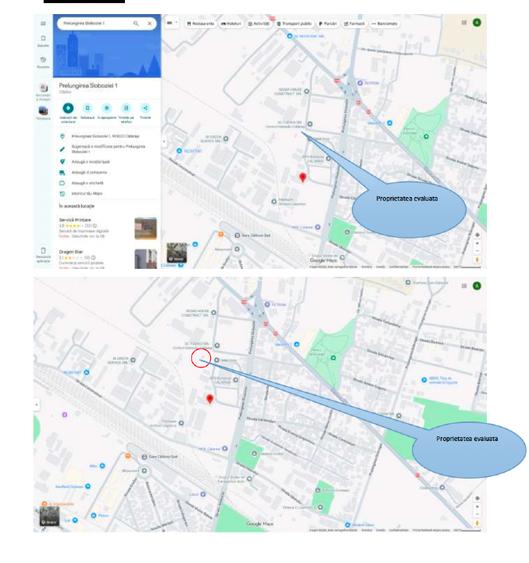Choose the Farmacii filter chip
The width and height of the screenshot is (529, 563).
tap(354, 24)
